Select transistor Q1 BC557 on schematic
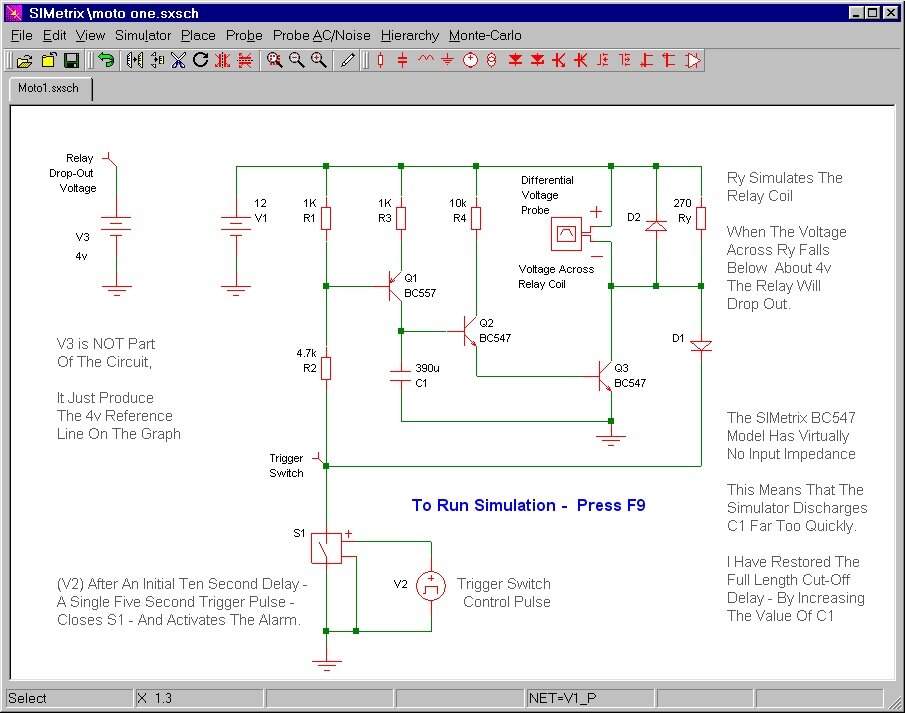The height and width of the screenshot is (713, 905). click(395, 287)
